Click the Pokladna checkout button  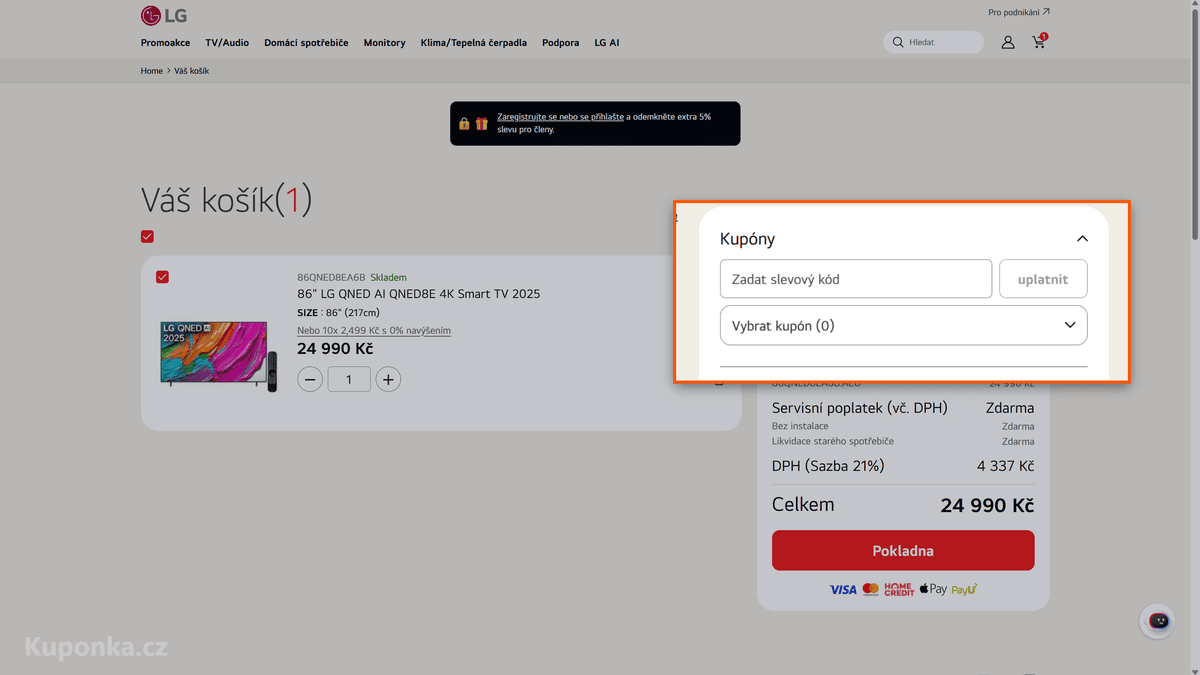tap(903, 550)
